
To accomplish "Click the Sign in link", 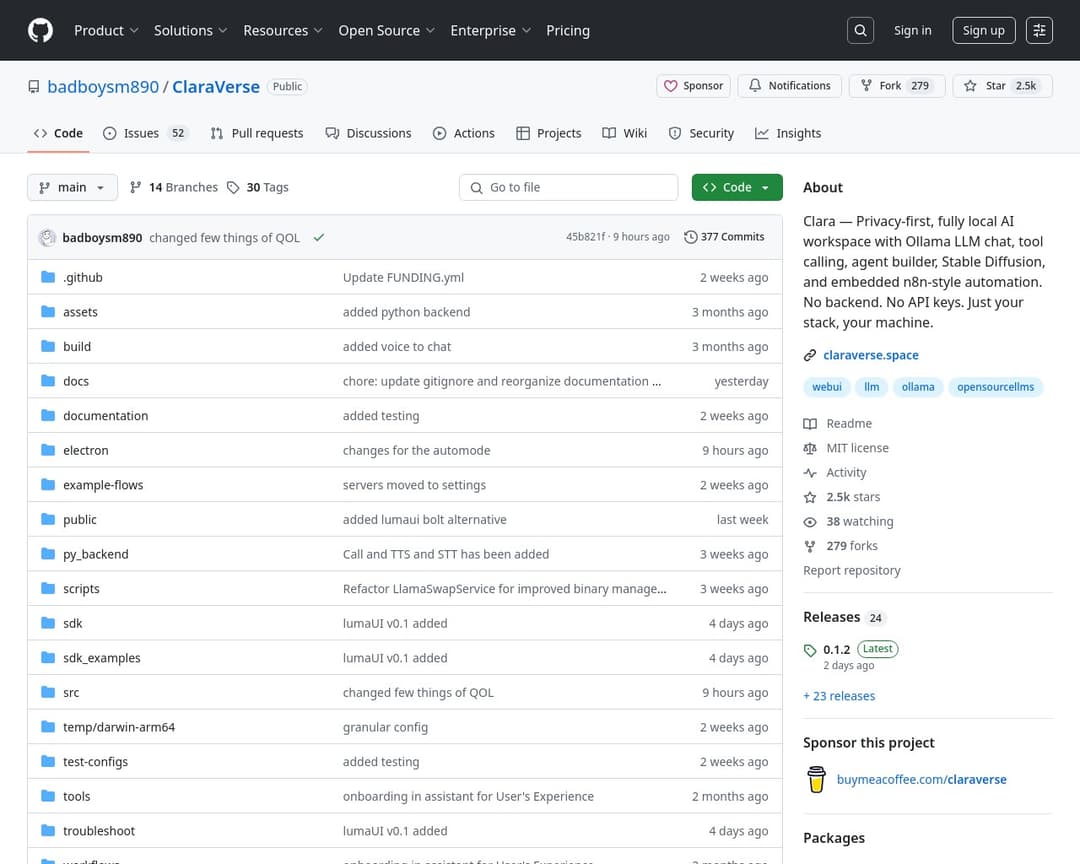I will [x=913, y=30].
